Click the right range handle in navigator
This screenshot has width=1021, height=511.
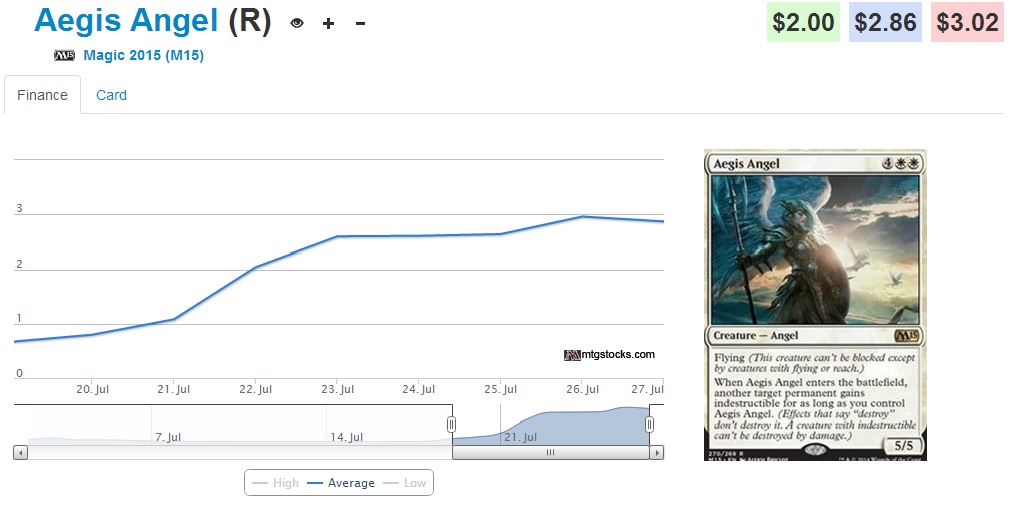pos(650,425)
